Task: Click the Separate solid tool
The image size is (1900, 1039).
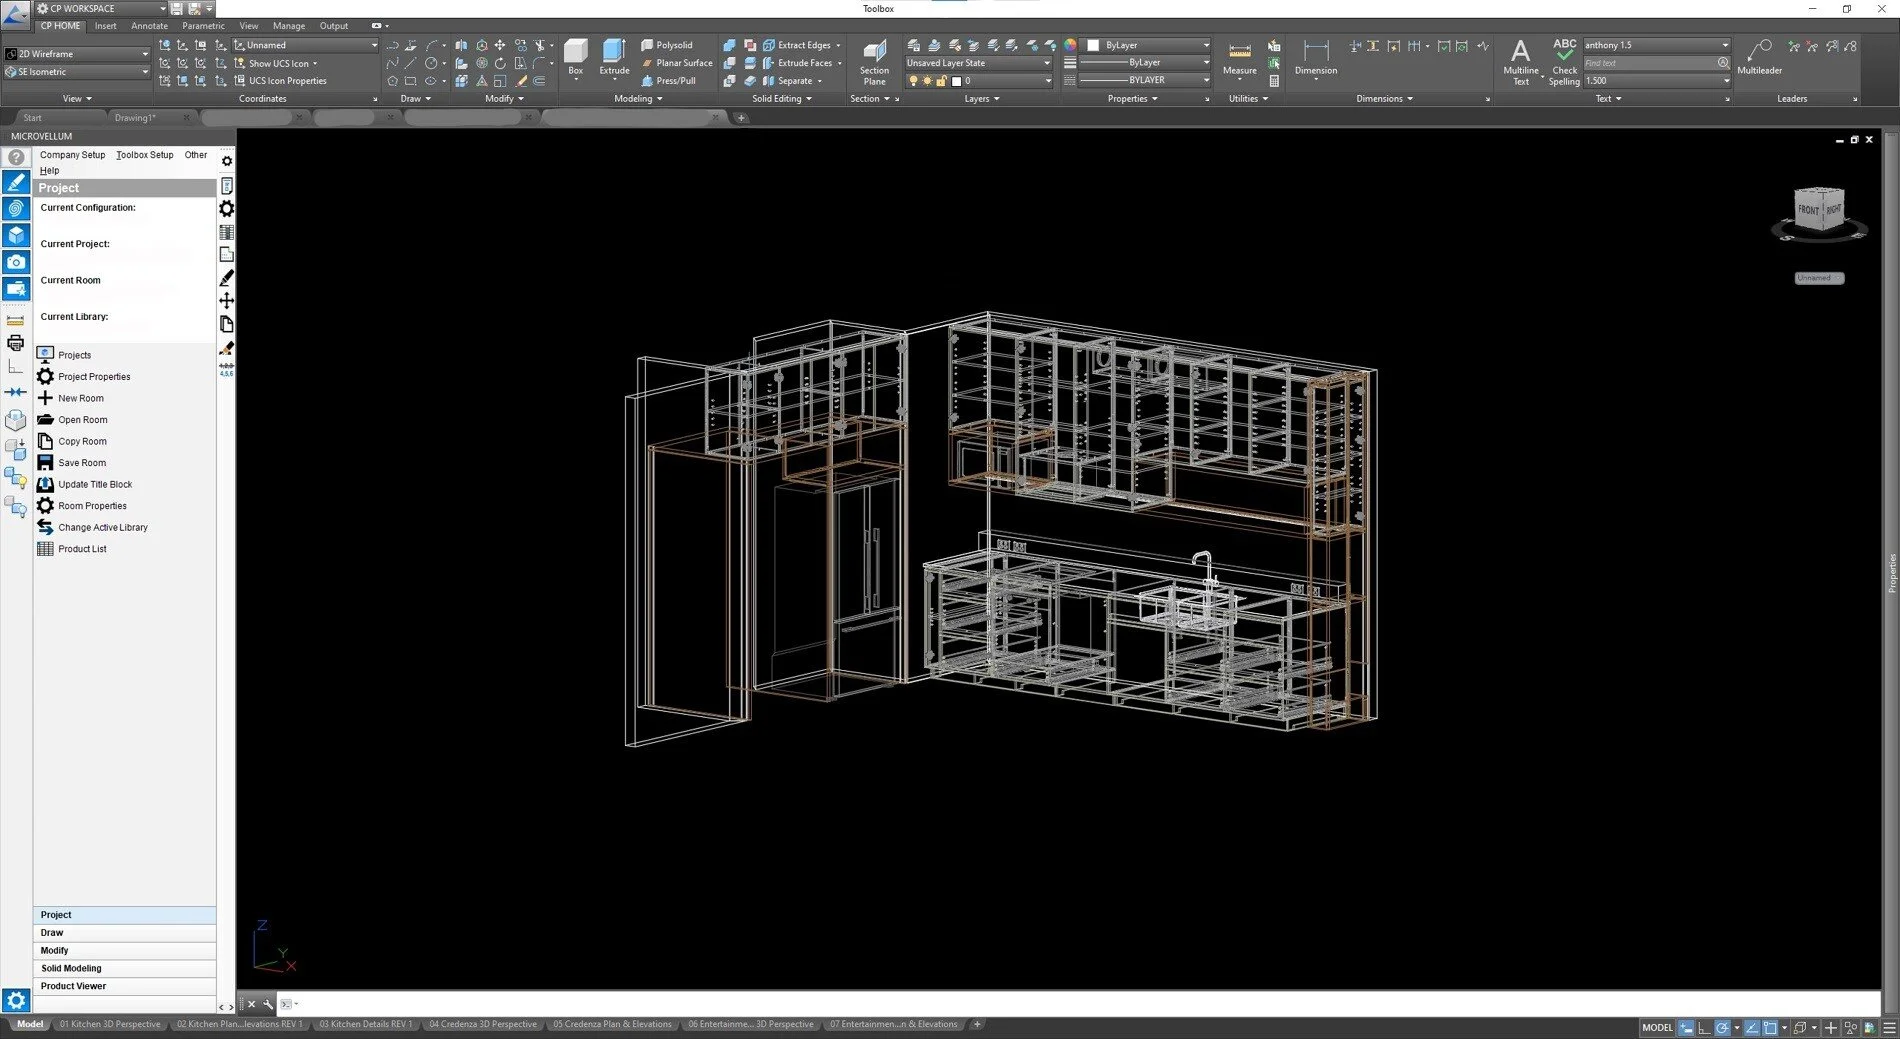Action: [788, 81]
